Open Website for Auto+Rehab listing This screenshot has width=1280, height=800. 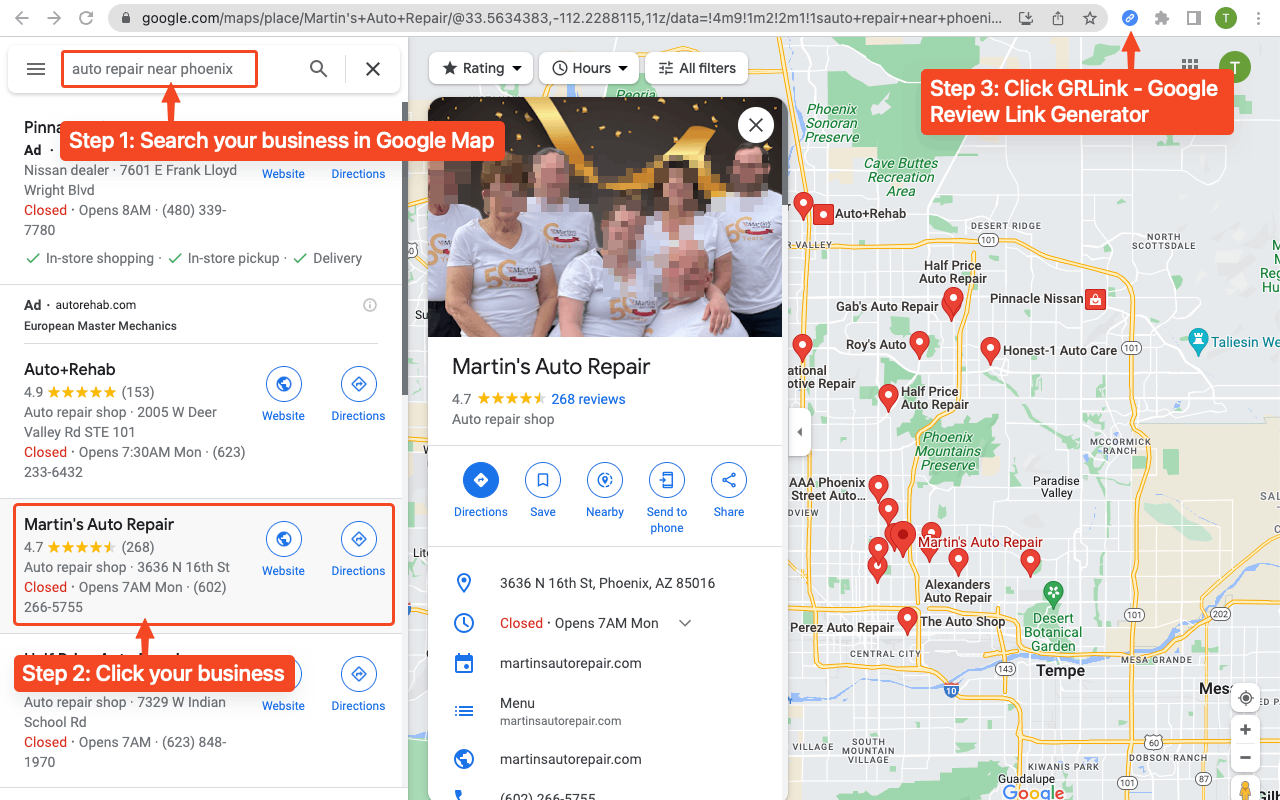(284, 384)
